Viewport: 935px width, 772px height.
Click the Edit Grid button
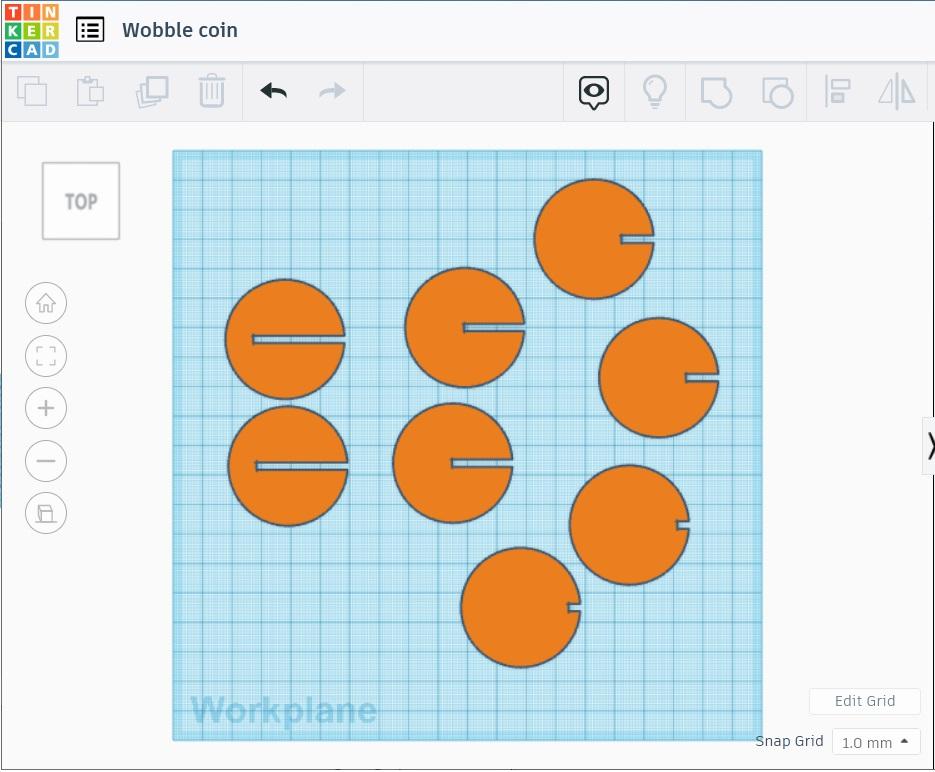click(865, 701)
